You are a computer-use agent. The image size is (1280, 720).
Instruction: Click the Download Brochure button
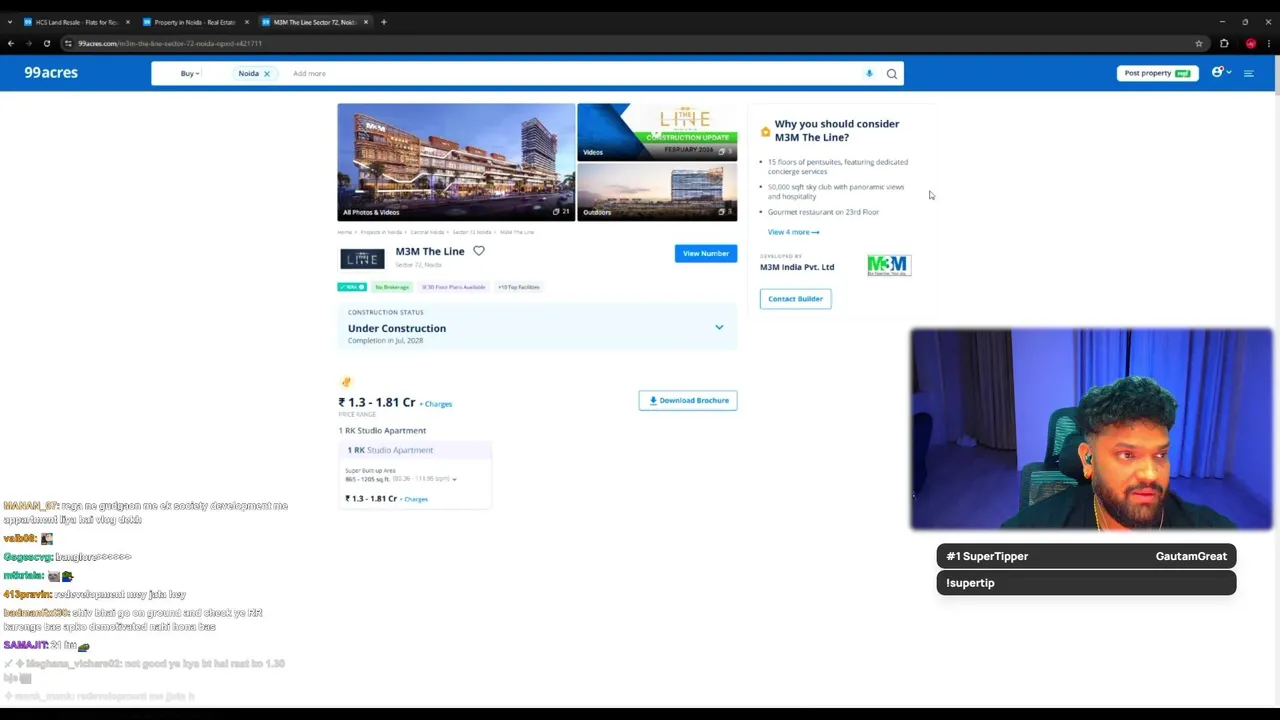688,400
